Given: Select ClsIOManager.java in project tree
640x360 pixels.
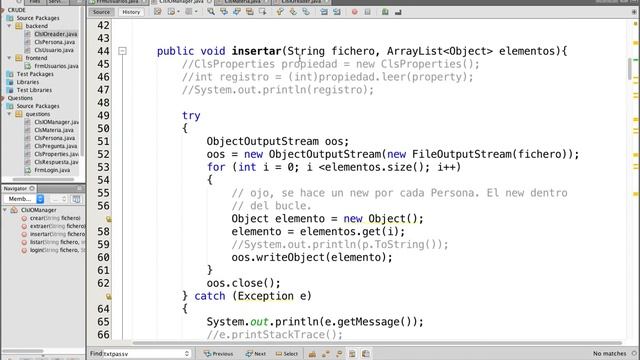Looking at the screenshot, I should [x=56, y=122].
